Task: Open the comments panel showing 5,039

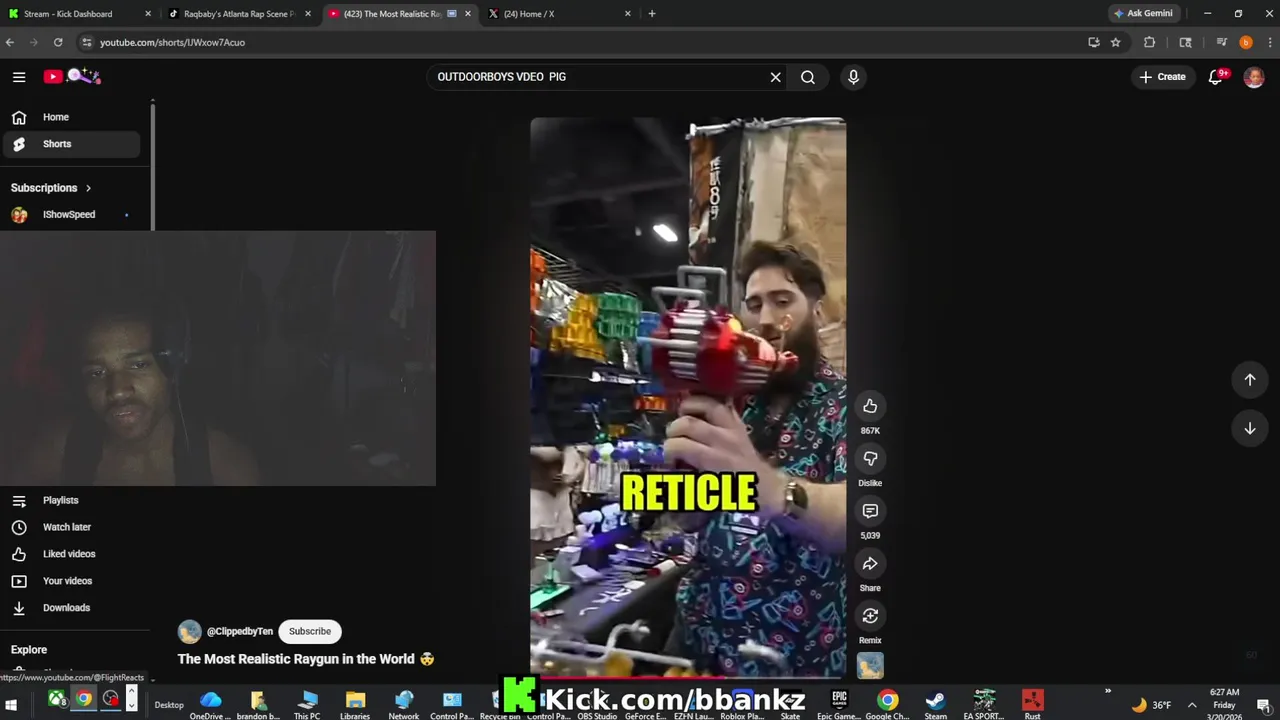Action: point(870,511)
